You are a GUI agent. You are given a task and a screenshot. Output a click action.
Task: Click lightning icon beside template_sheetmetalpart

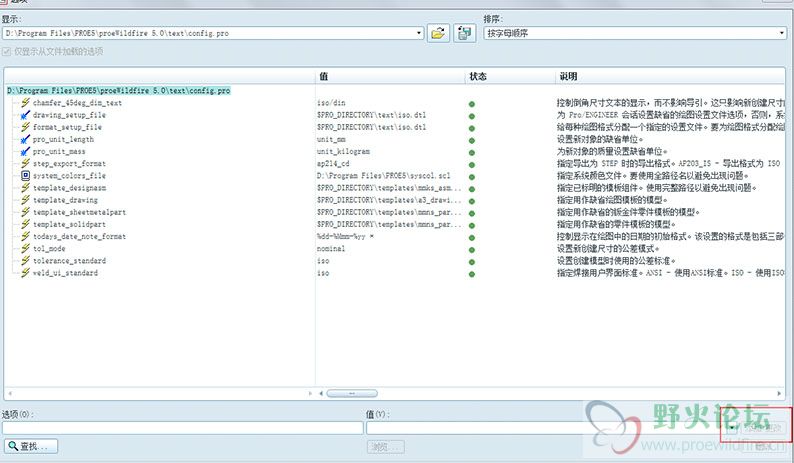point(25,212)
